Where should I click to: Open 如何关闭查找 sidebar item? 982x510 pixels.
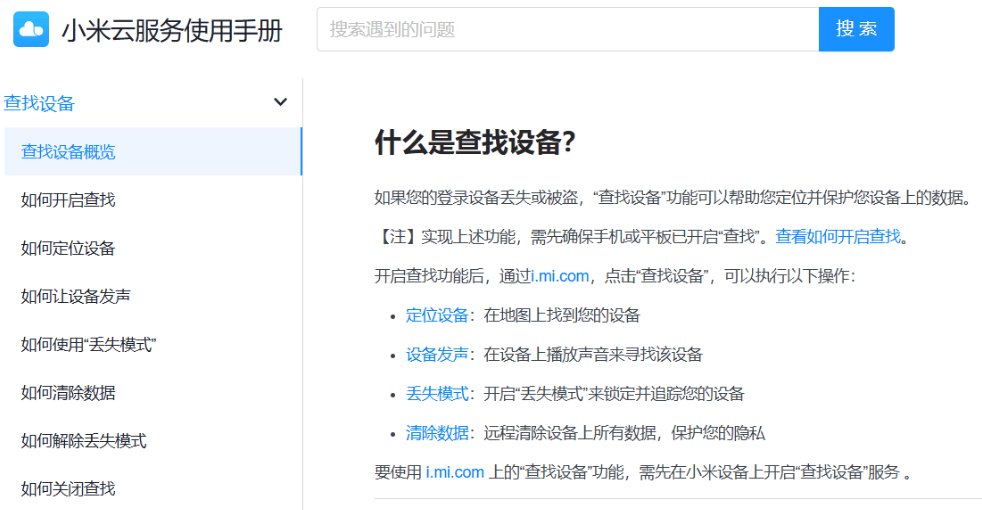point(153,488)
